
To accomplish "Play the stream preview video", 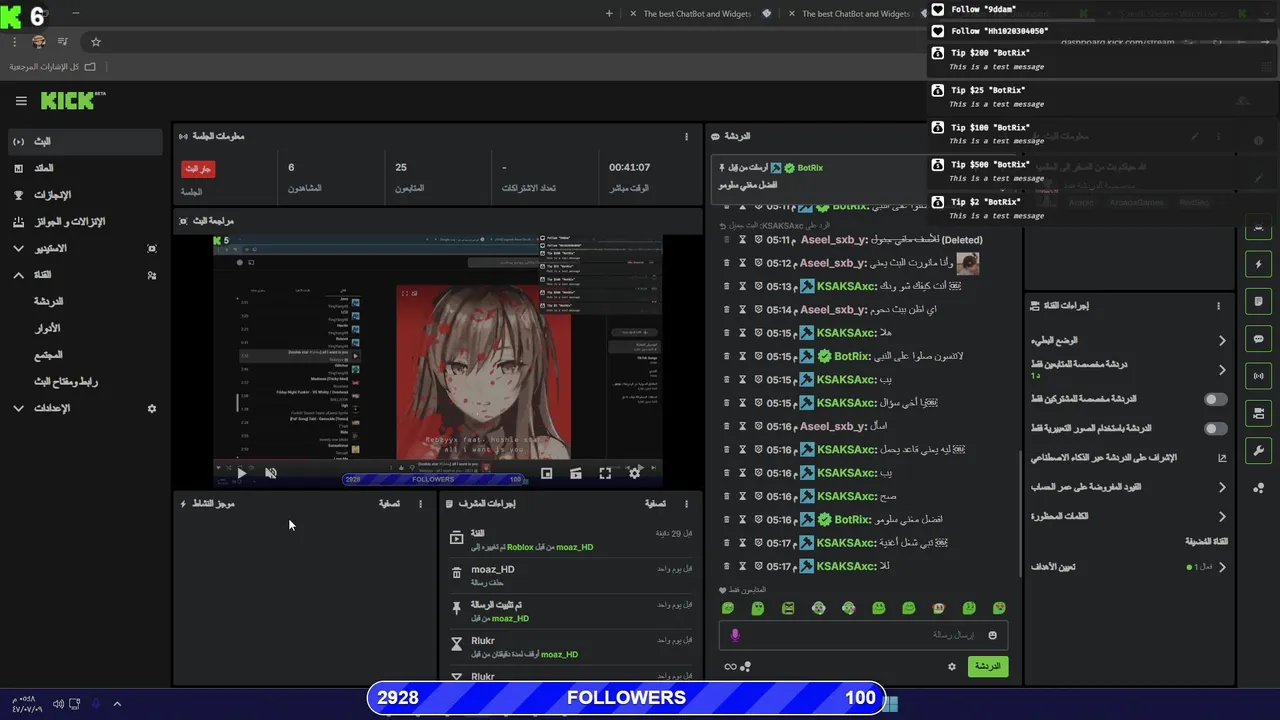I will coord(241,474).
